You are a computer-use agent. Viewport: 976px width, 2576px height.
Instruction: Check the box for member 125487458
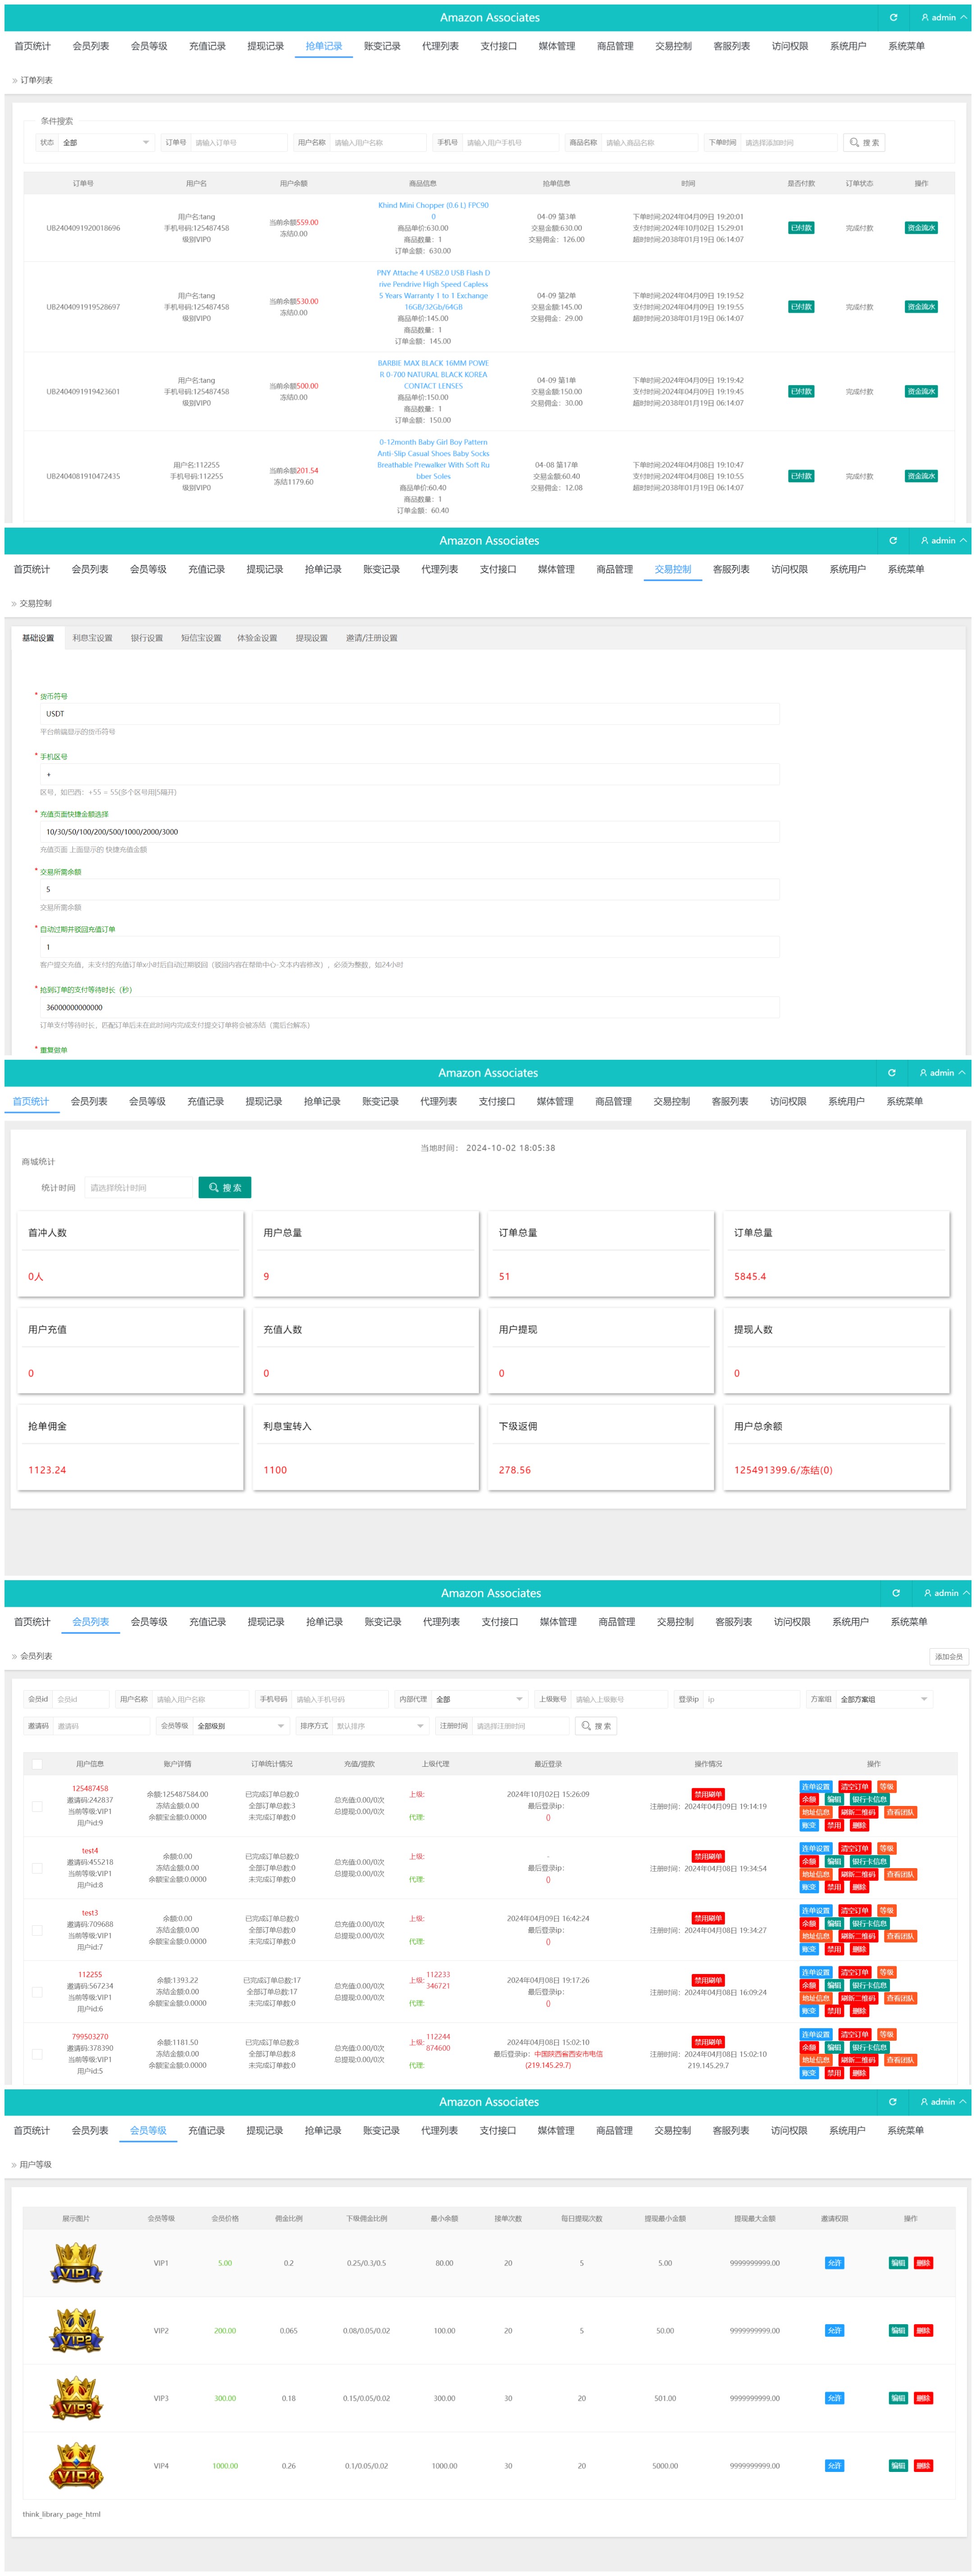coord(37,1806)
